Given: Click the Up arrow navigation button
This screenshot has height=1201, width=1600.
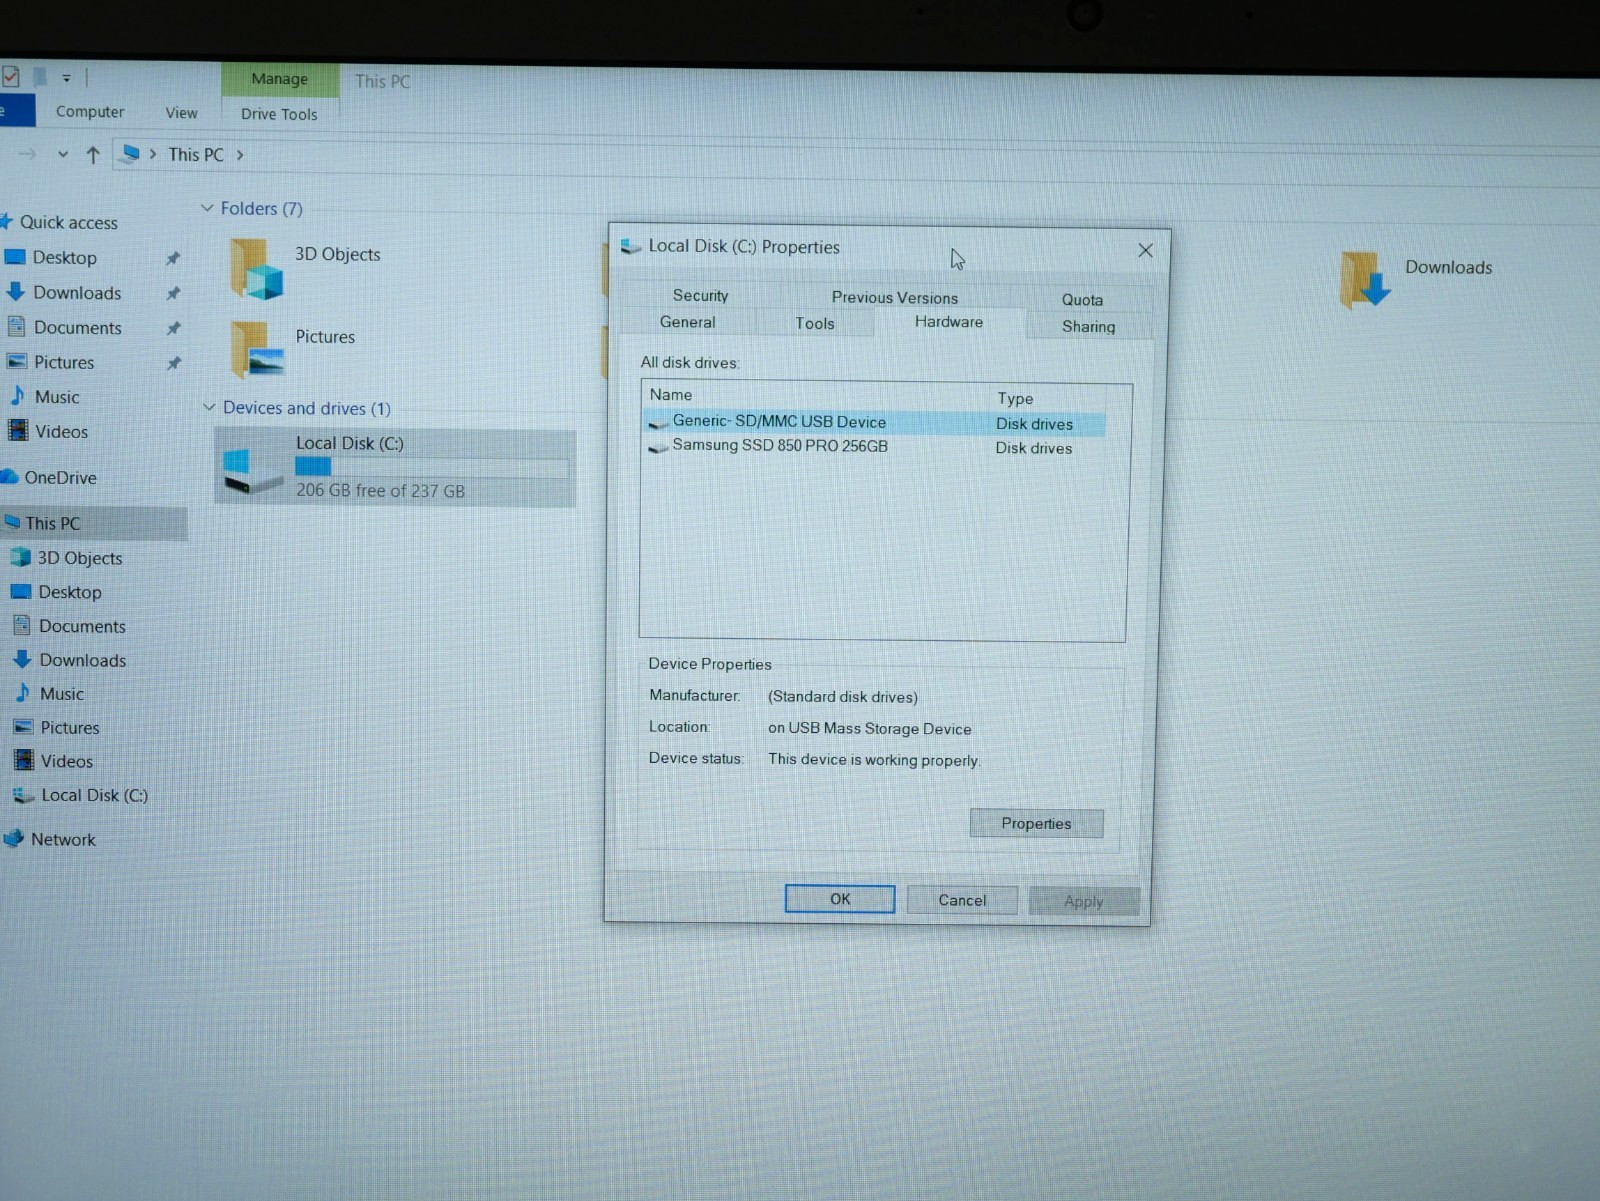Looking at the screenshot, I should 93,154.
